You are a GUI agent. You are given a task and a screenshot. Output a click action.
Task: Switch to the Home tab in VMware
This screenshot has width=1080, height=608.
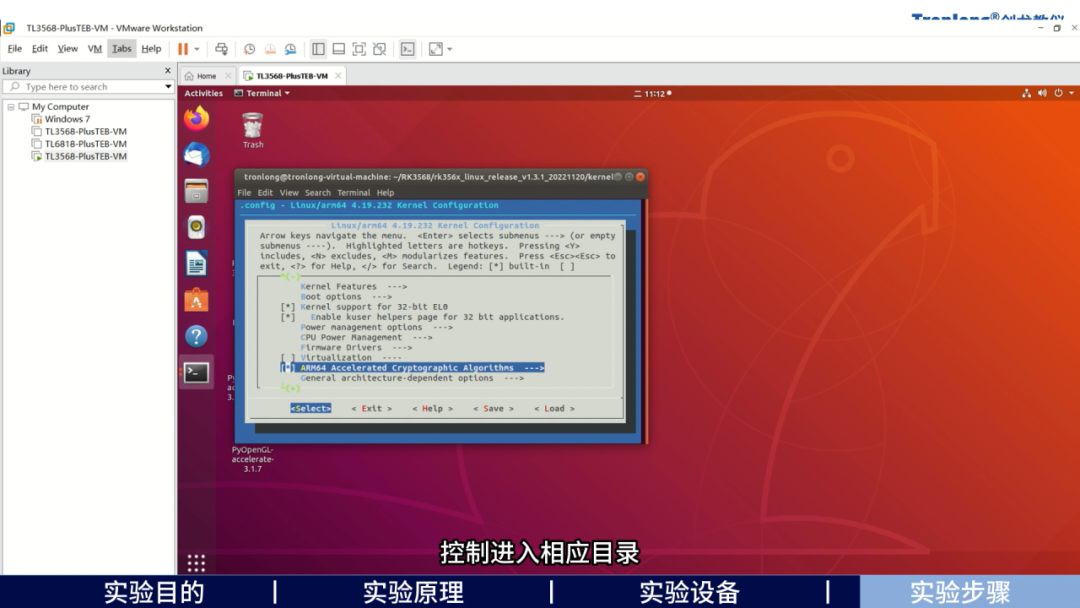coord(207,74)
